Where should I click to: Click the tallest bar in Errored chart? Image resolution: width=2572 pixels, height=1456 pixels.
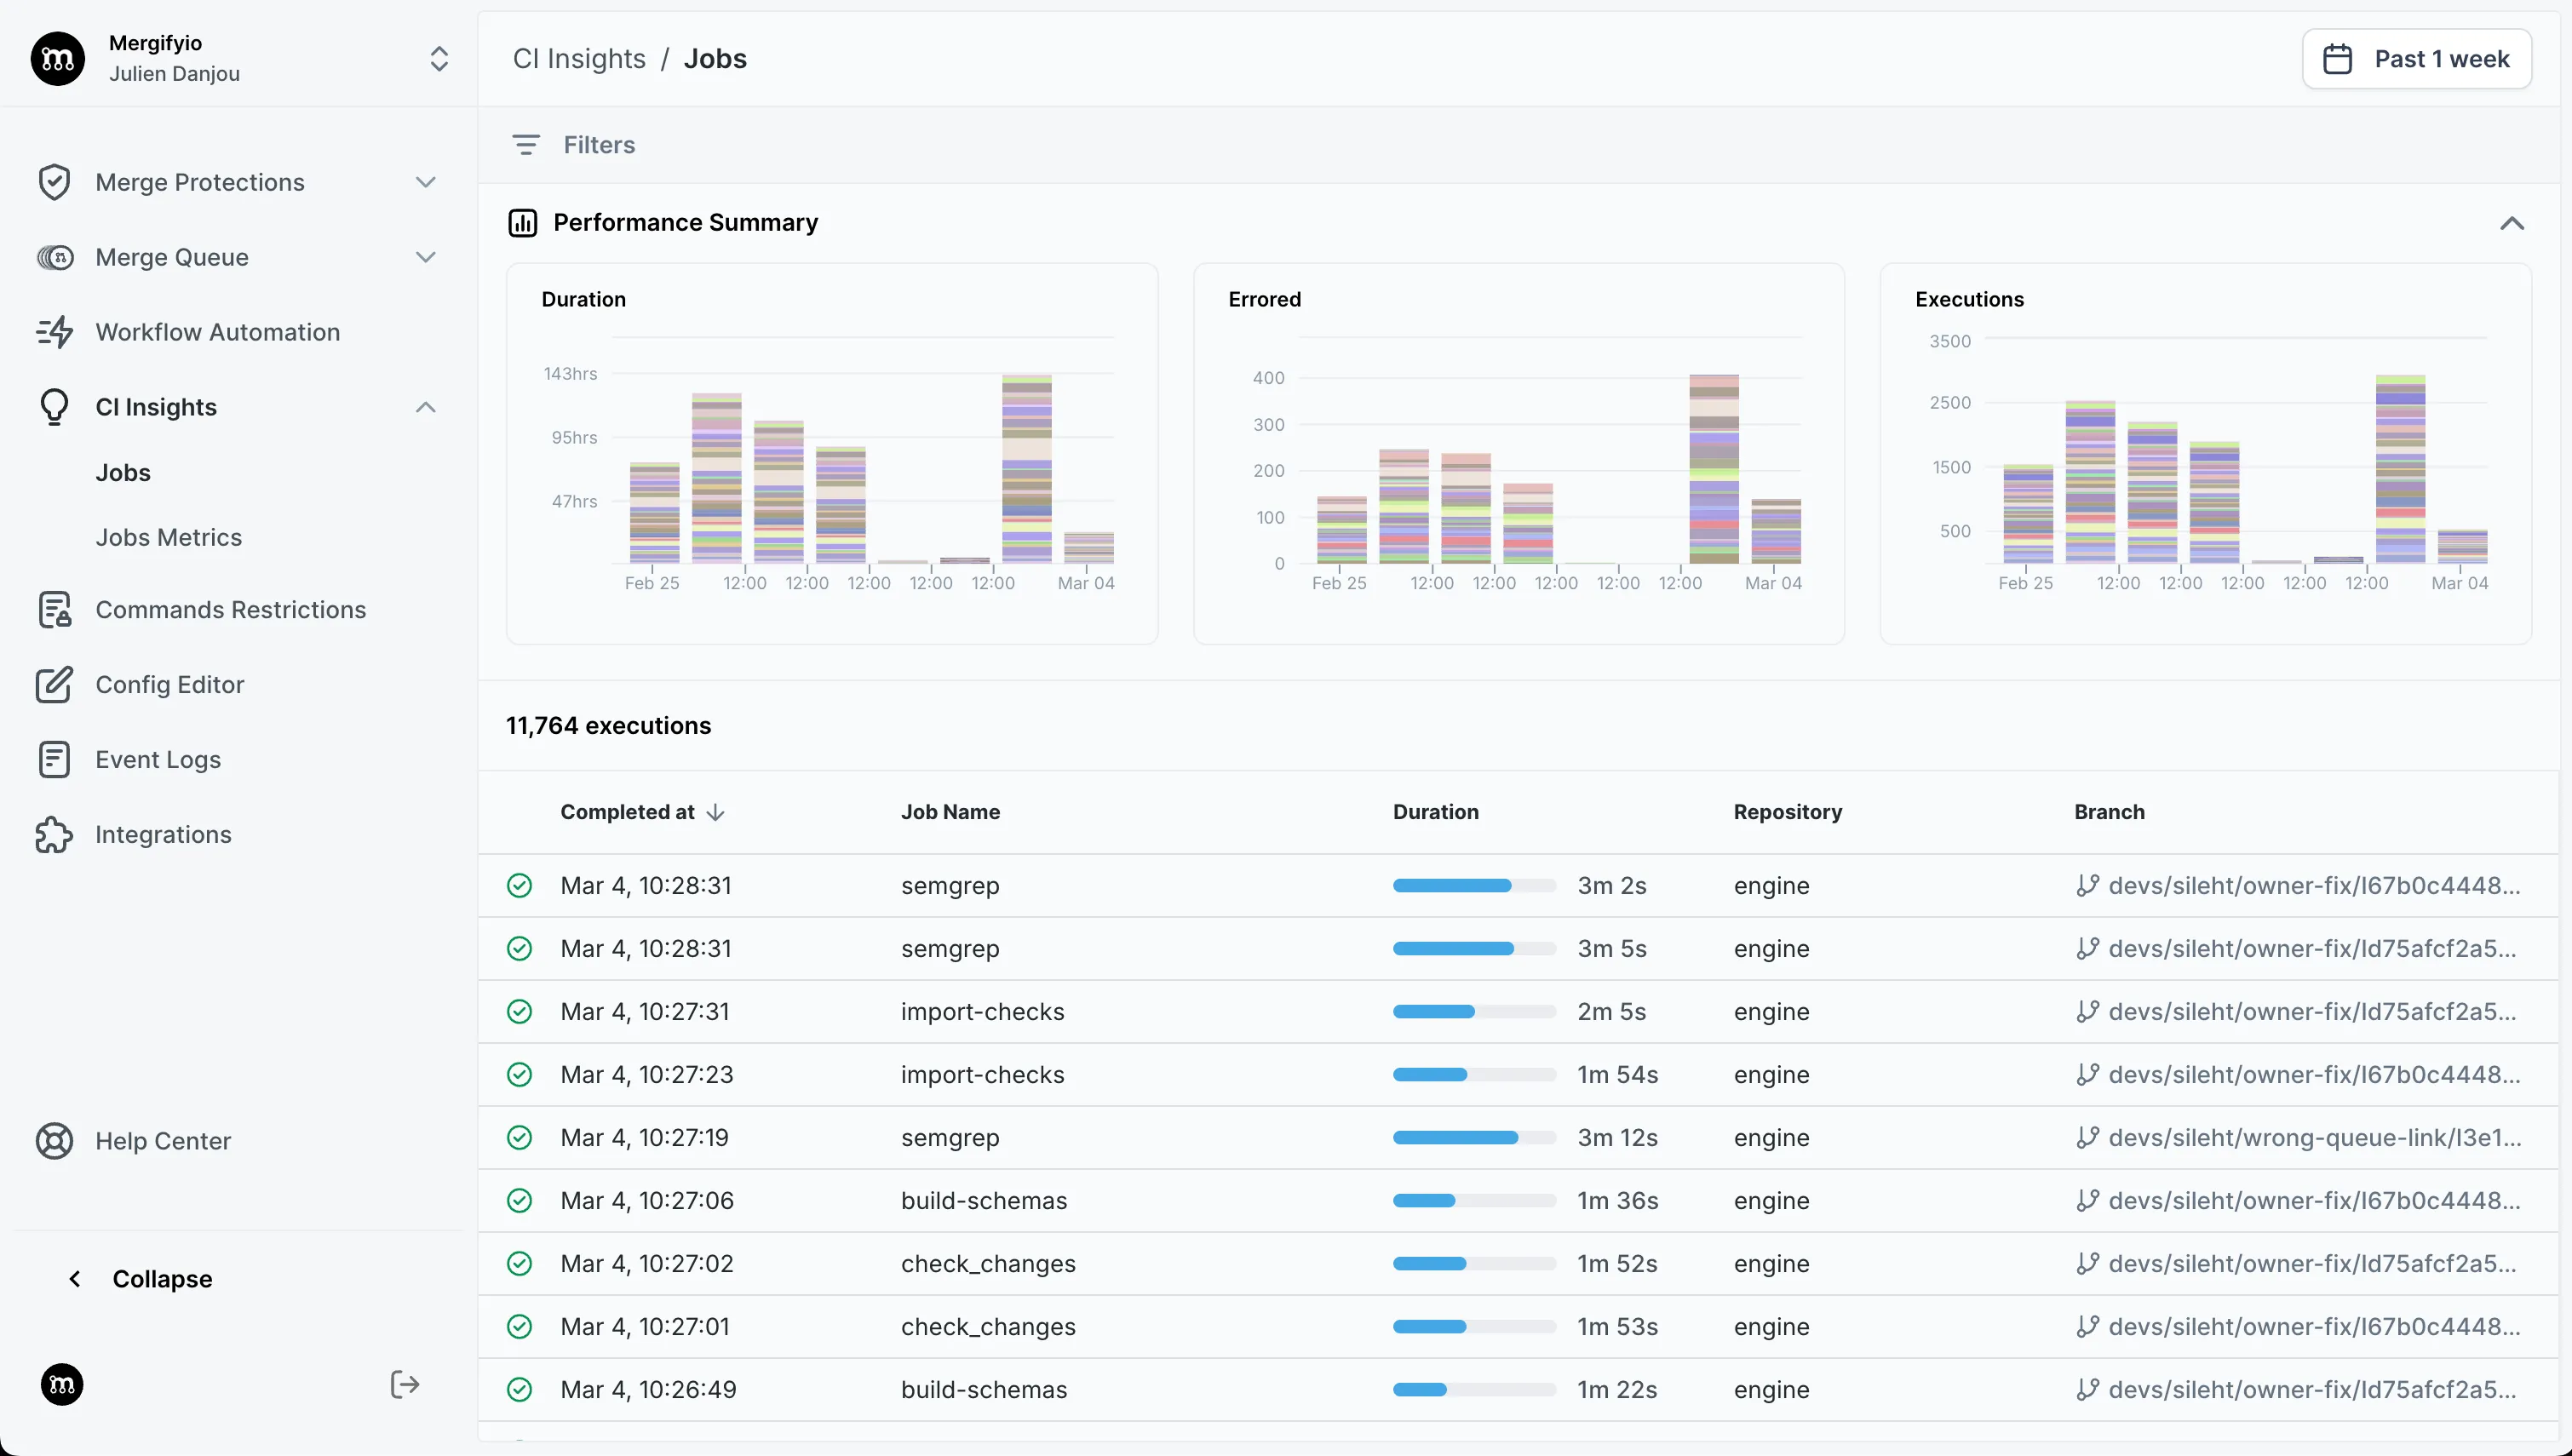(1714, 469)
